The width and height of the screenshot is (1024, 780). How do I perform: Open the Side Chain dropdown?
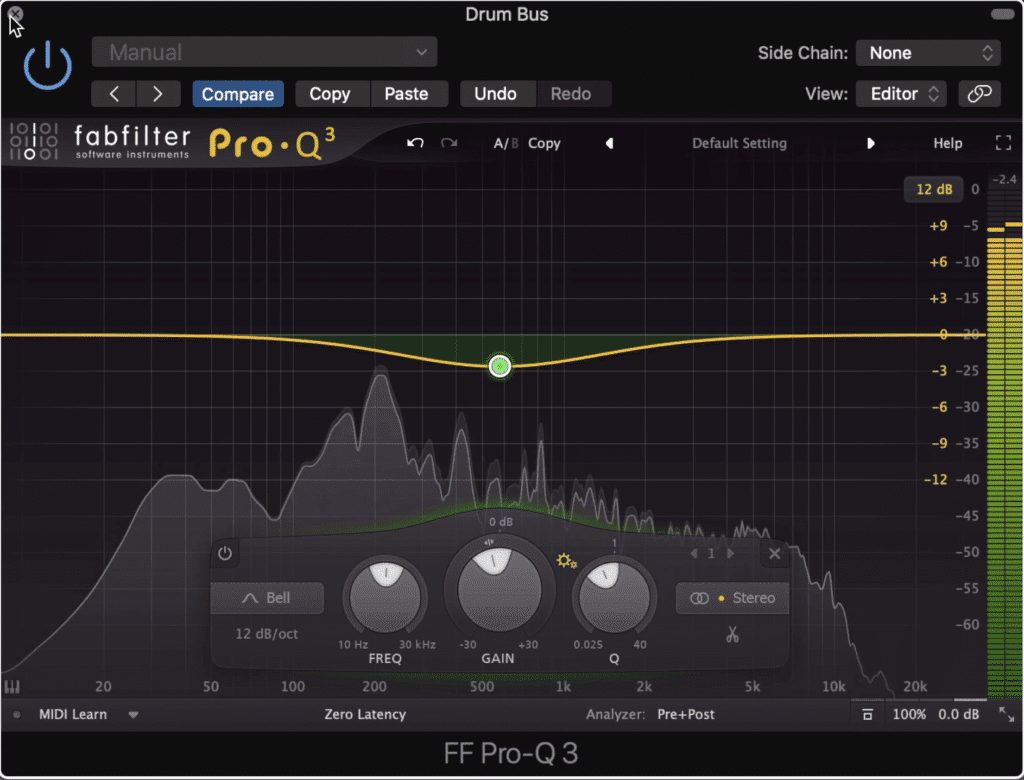[928, 53]
